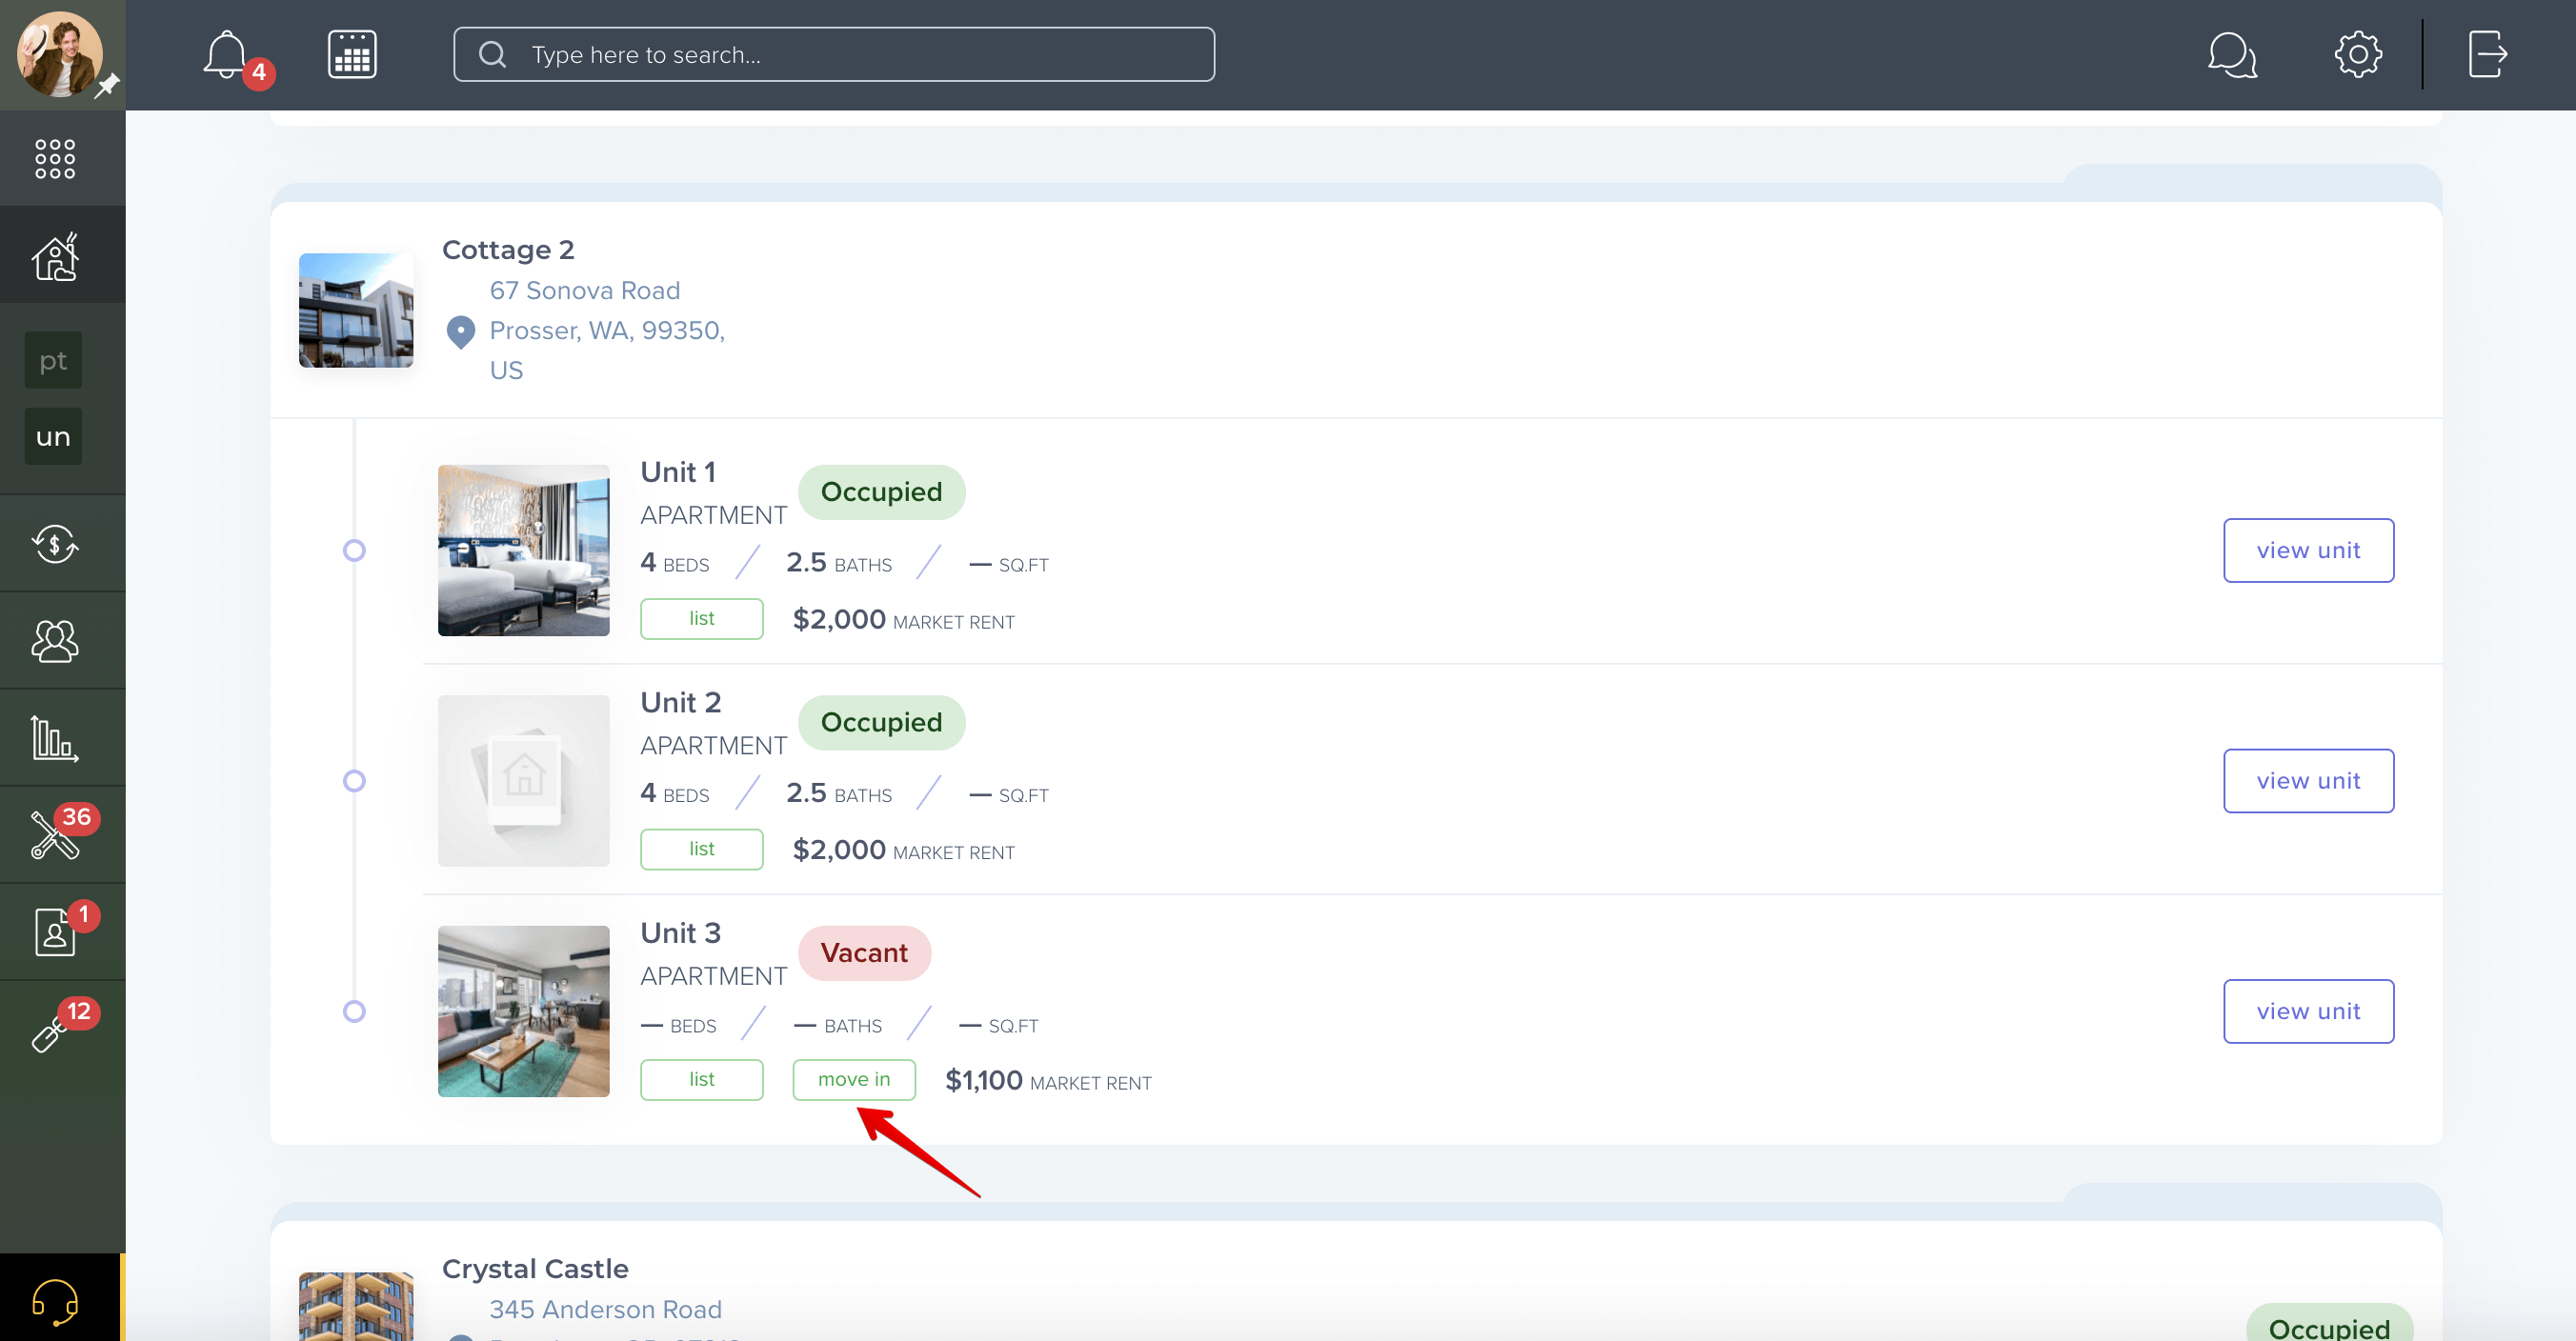Image resolution: width=2576 pixels, height=1341 pixels.
Task: Click the search magnifier icon
Action: (x=492, y=54)
